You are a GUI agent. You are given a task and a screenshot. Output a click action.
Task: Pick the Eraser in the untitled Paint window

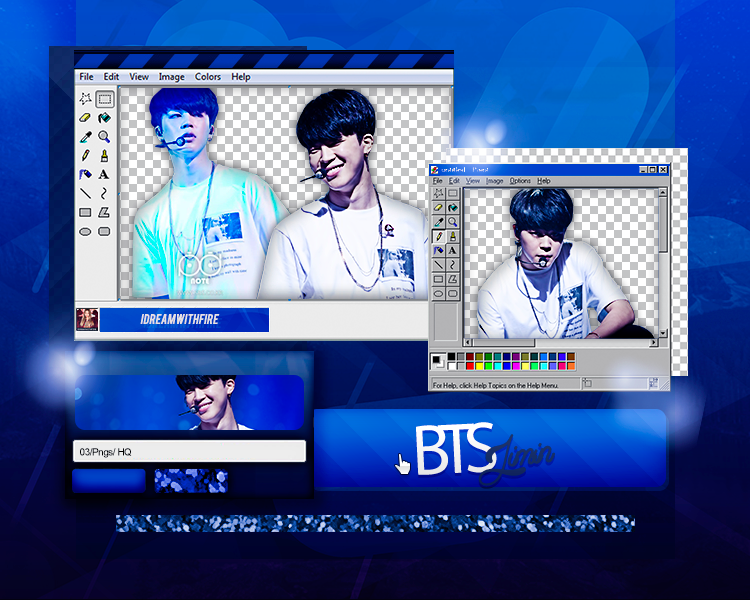coord(439,208)
